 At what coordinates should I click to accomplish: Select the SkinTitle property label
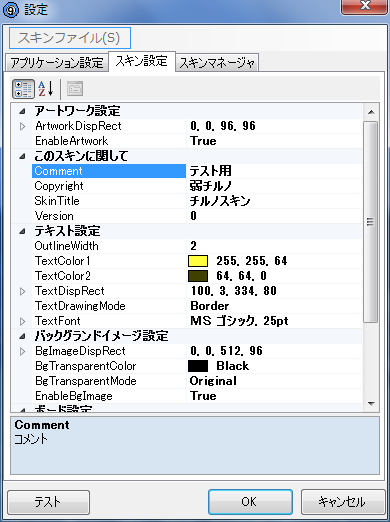point(57,201)
